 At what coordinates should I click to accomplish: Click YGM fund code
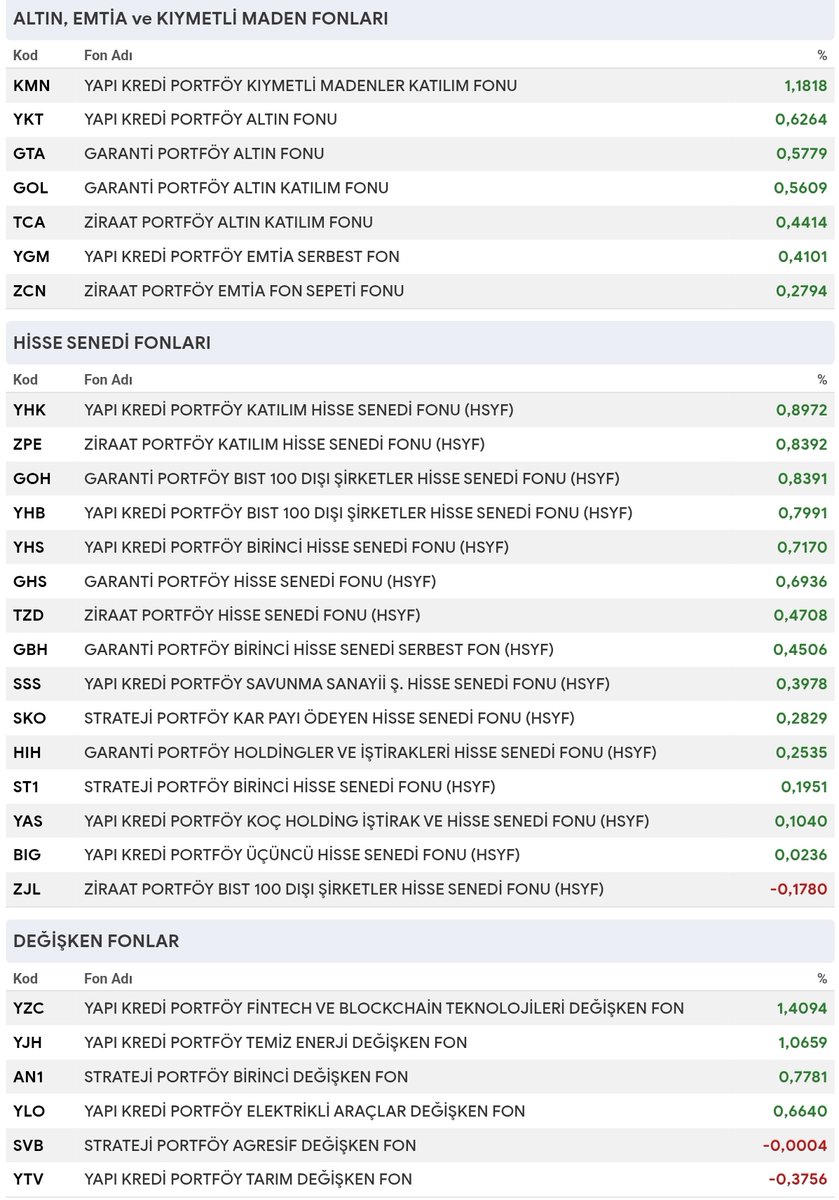pyautogui.click(x=32, y=256)
